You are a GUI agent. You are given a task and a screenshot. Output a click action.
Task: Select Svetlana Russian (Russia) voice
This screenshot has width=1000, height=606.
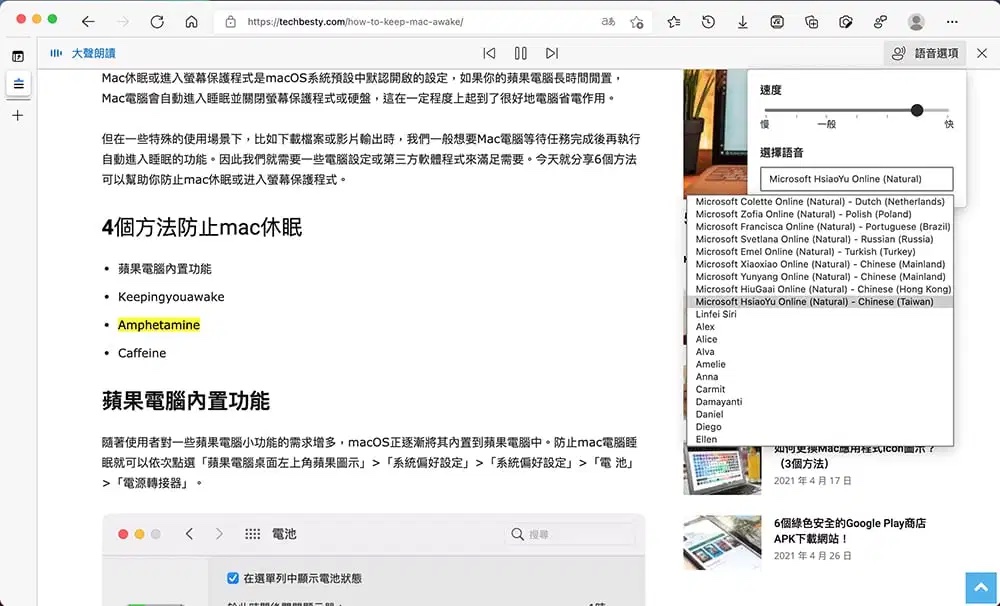820,239
